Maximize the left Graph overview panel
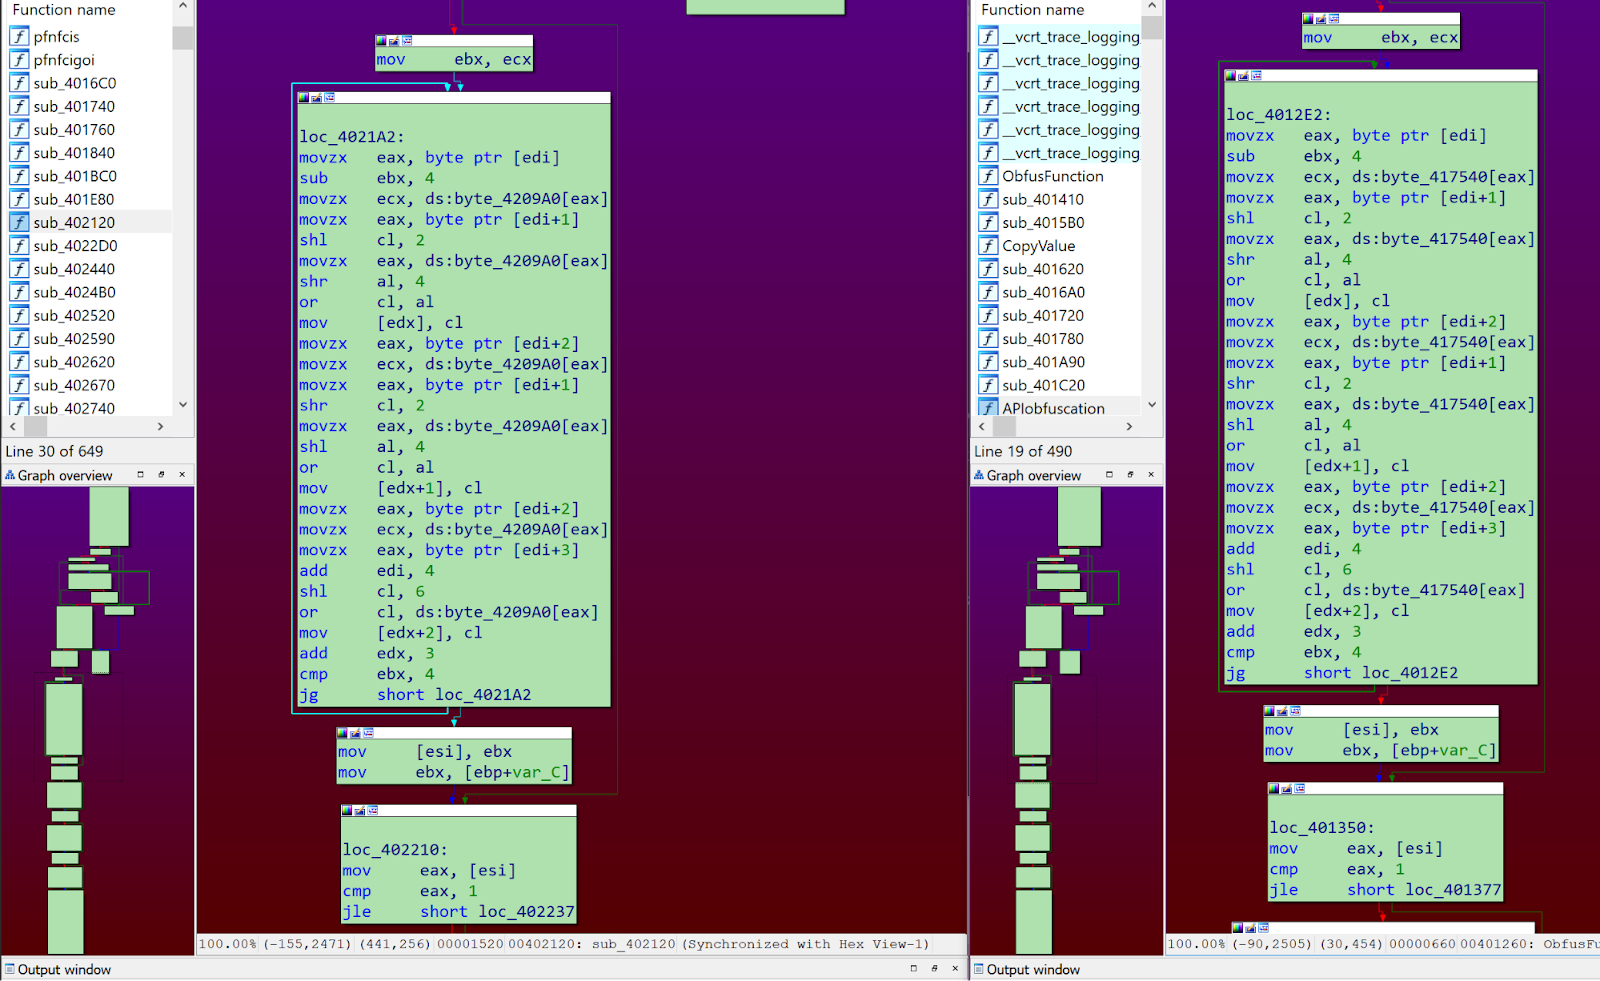The width and height of the screenshot is (1600, 981). [140, 475]
